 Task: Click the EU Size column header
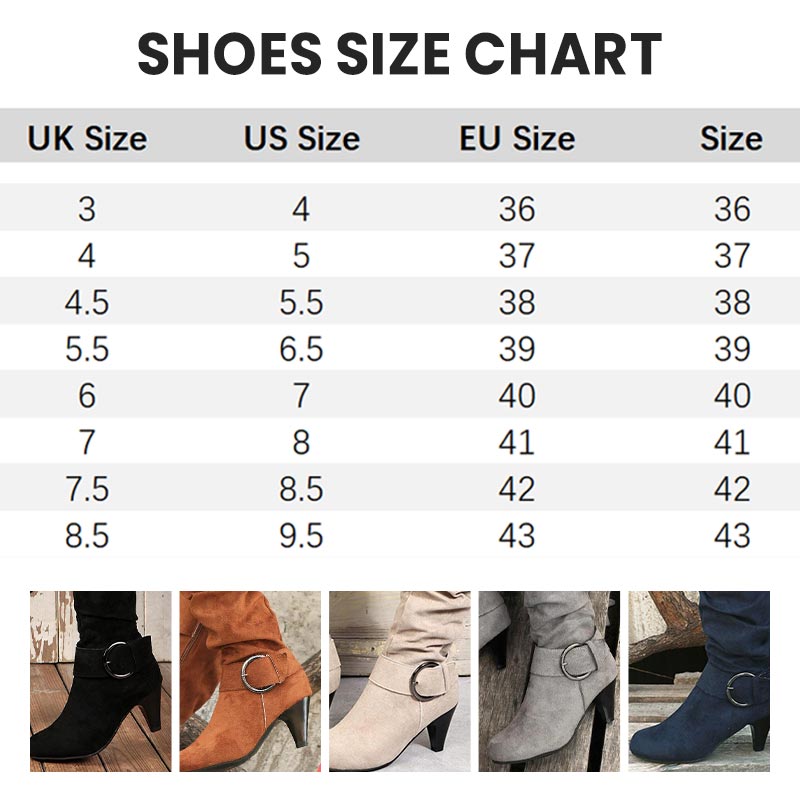click(517, 138)
